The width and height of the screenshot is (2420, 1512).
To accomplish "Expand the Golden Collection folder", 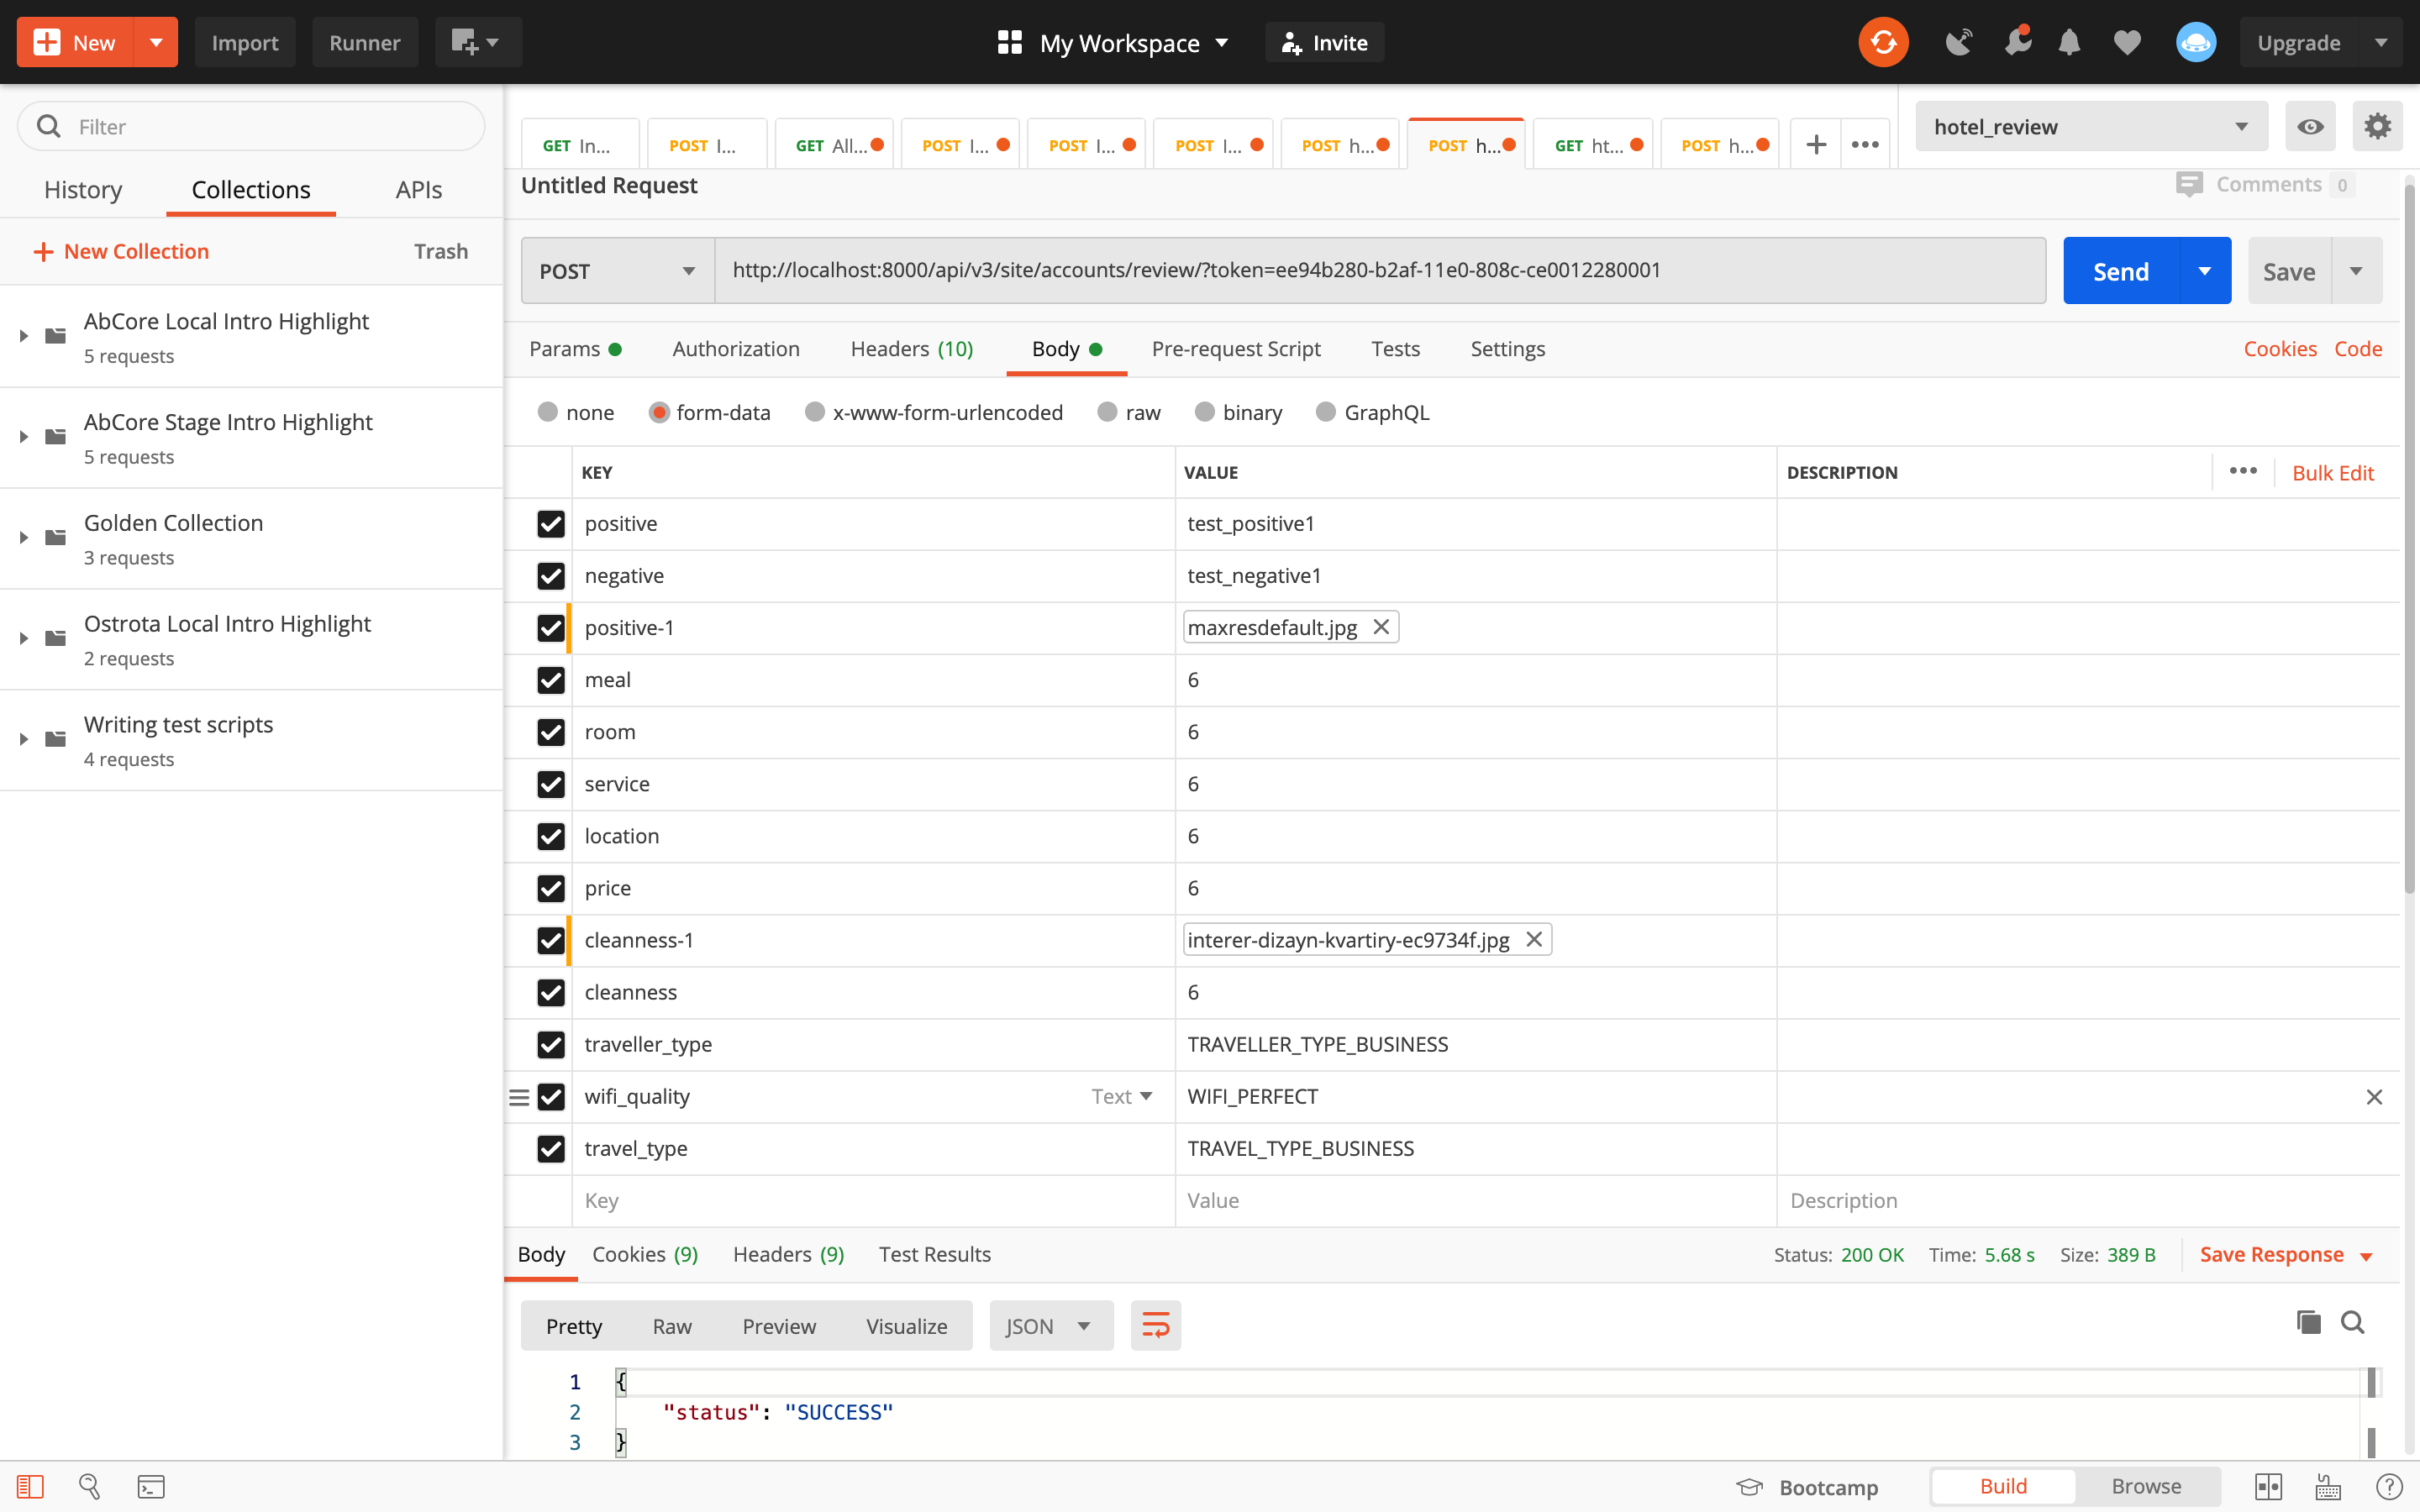I will (24, 538).
